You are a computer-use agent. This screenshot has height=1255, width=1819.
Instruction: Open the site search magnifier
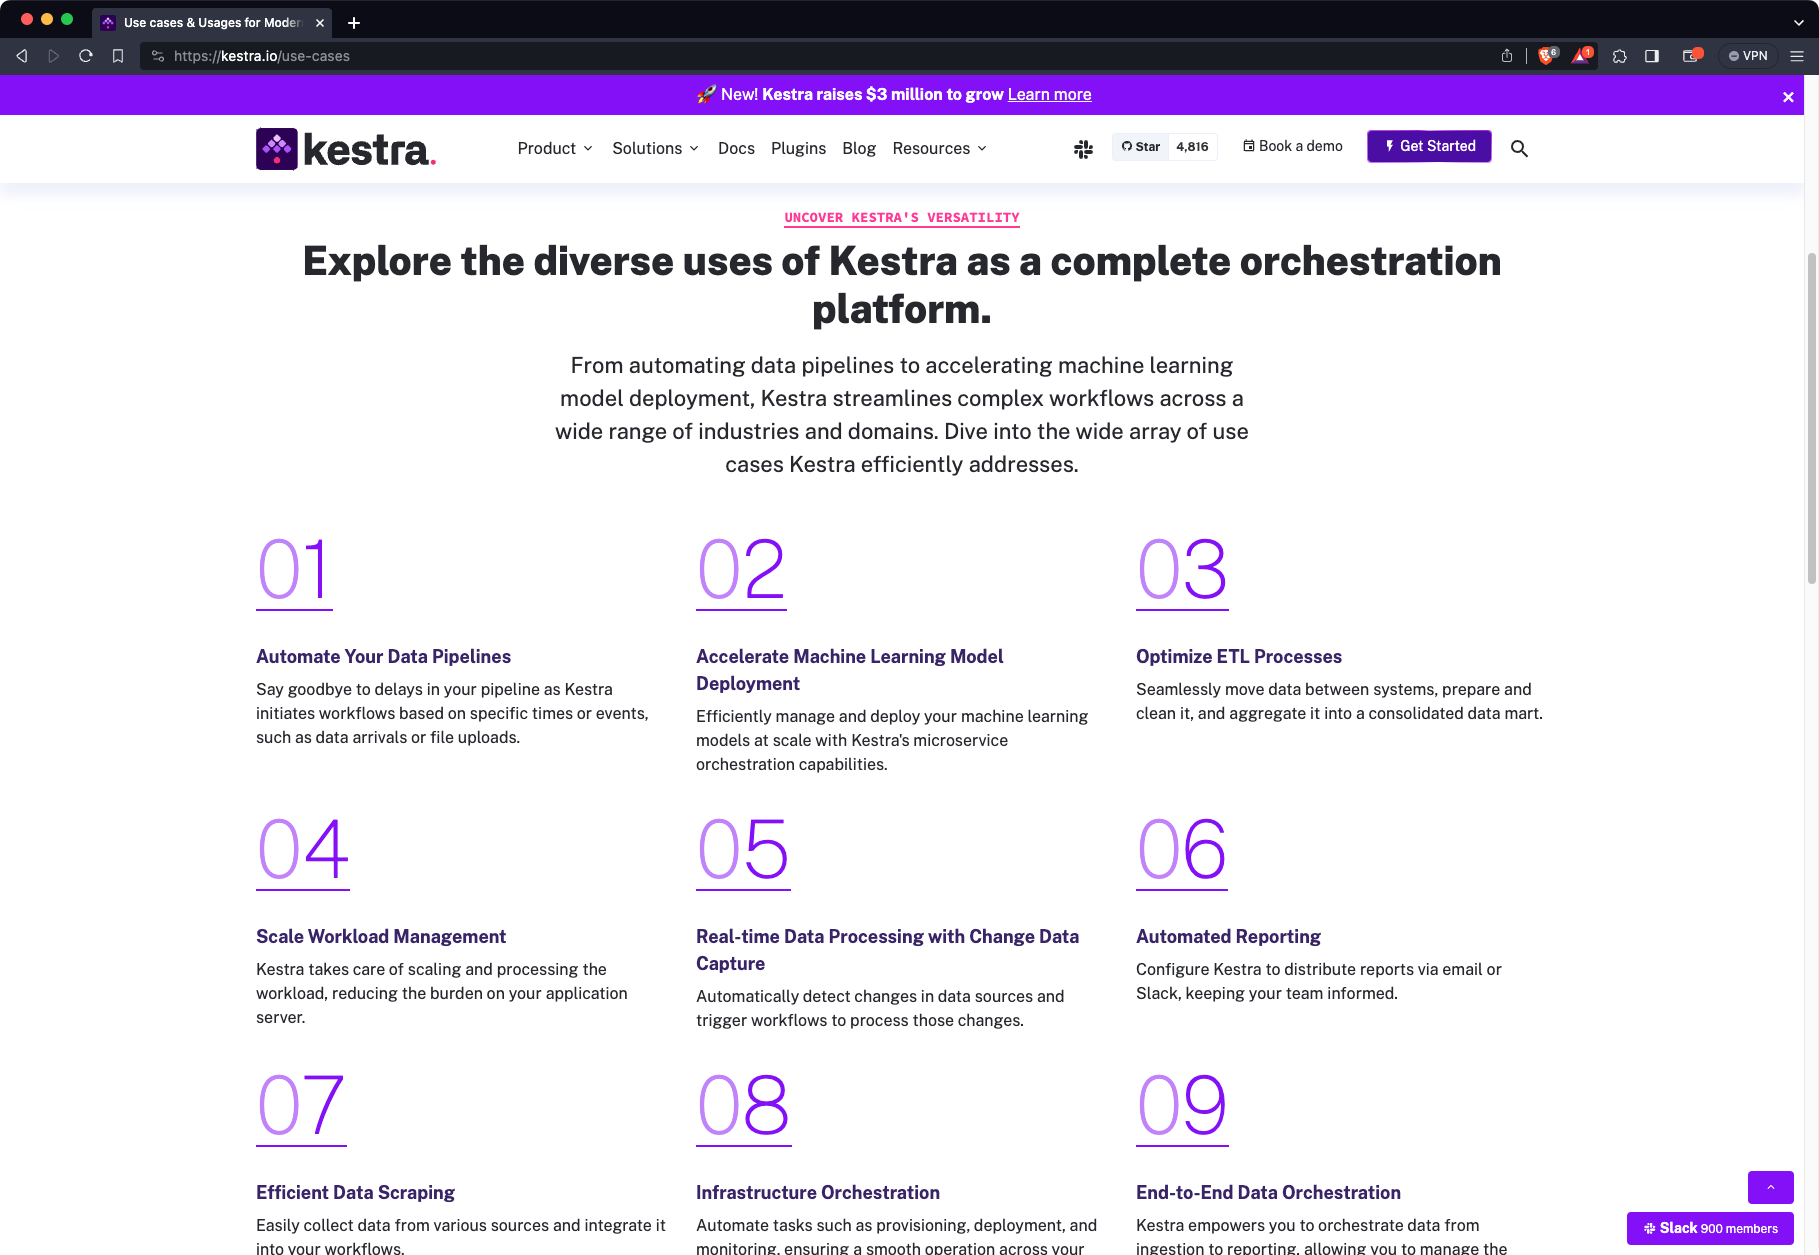click(x=1519, y=148)
